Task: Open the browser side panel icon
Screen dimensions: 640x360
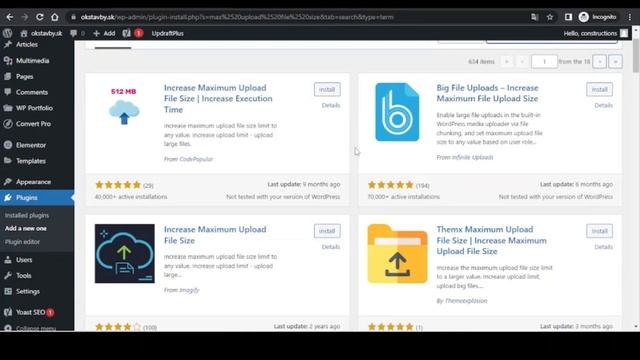Action: 568,17
